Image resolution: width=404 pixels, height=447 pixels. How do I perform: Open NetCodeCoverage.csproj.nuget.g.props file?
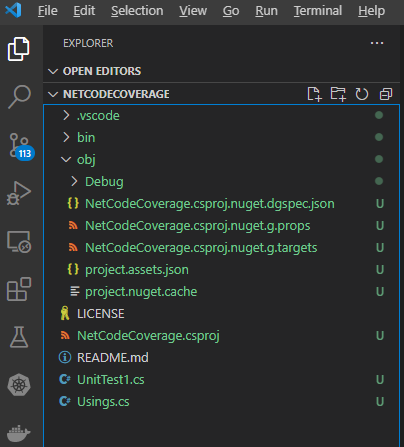[x=221, y=225]
